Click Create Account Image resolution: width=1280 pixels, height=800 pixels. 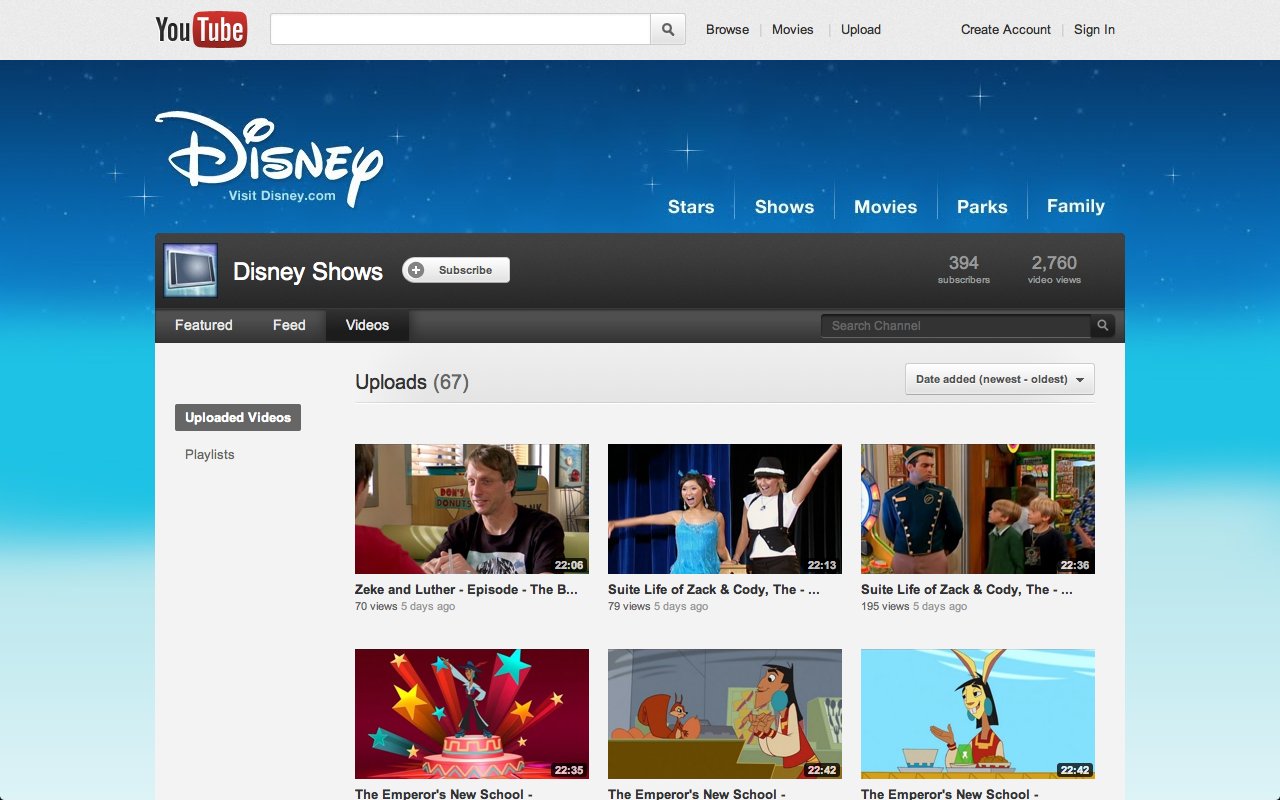pos(1005,29)
